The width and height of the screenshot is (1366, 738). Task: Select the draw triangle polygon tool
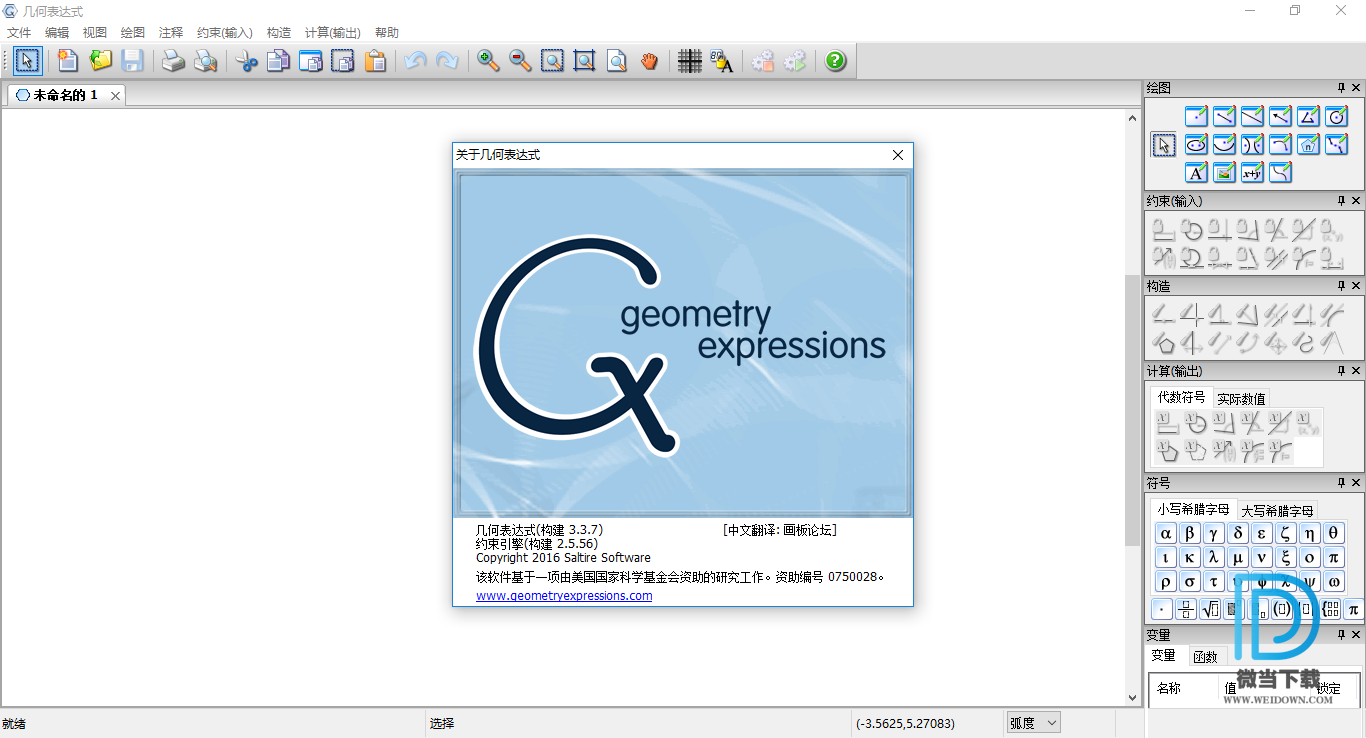(x=1308, y=117)
